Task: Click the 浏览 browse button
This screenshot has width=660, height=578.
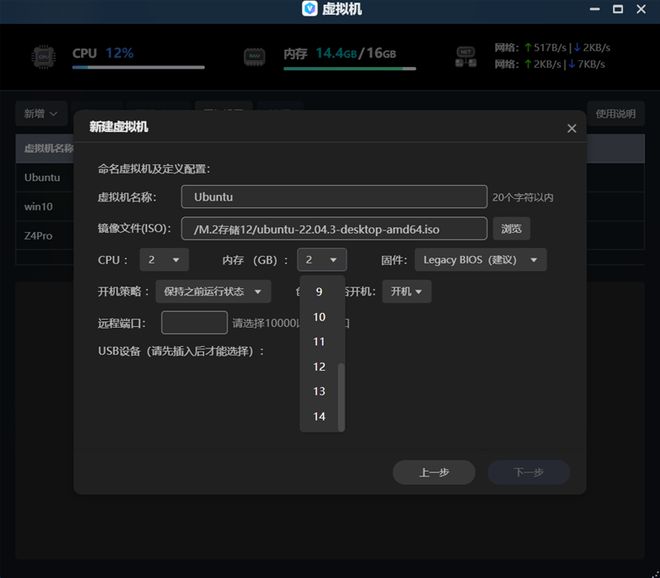Action: point(511,229)
